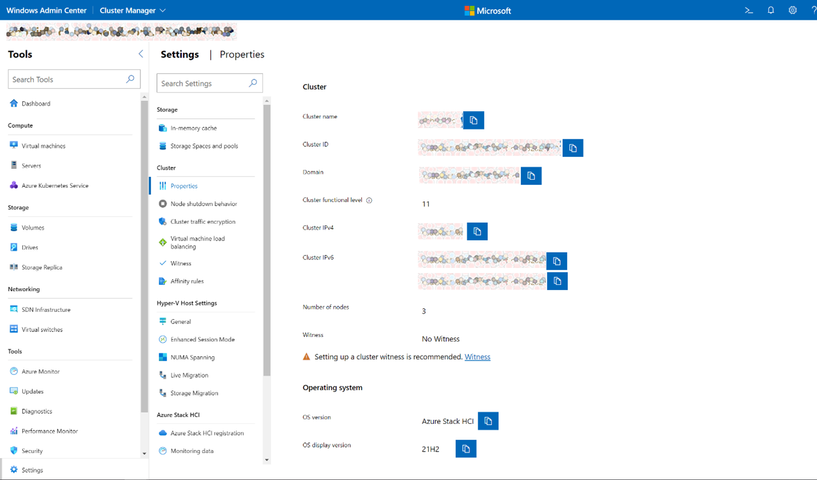817x480 pixels.
Task: Click the SDN Infrastructure icon
Action: coord(14,310)
